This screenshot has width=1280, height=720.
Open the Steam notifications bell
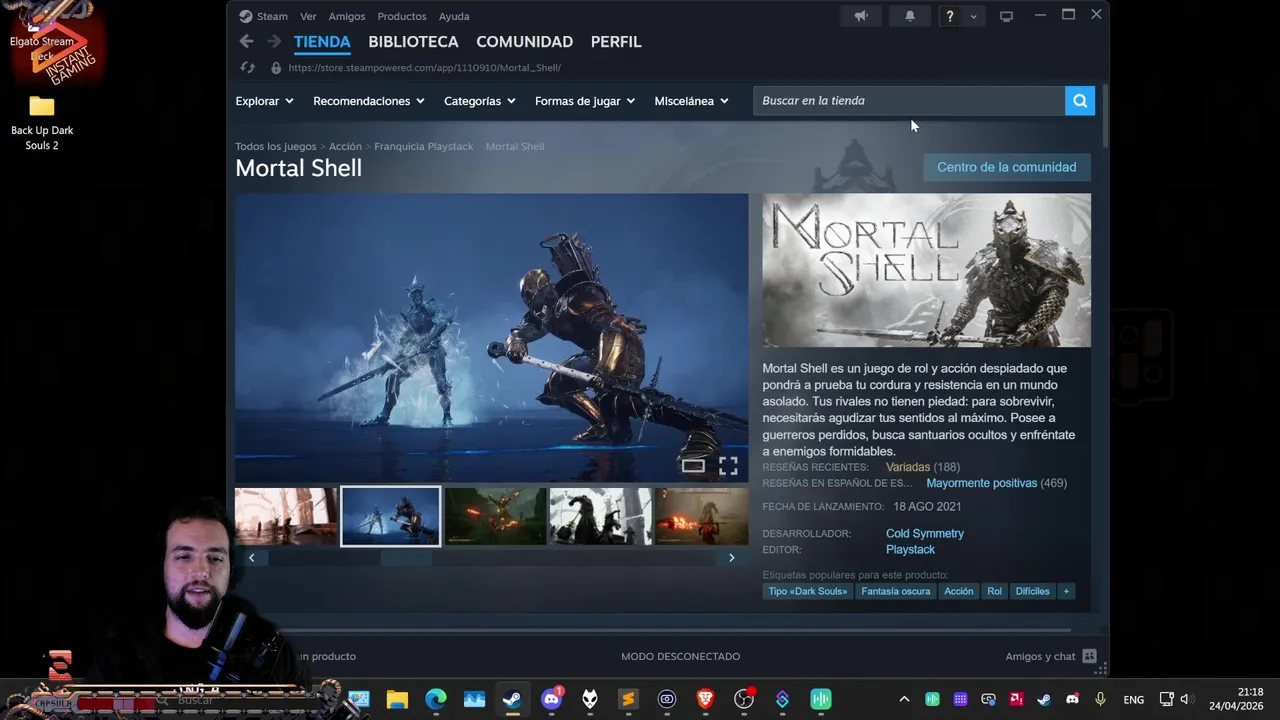[910, 16]
